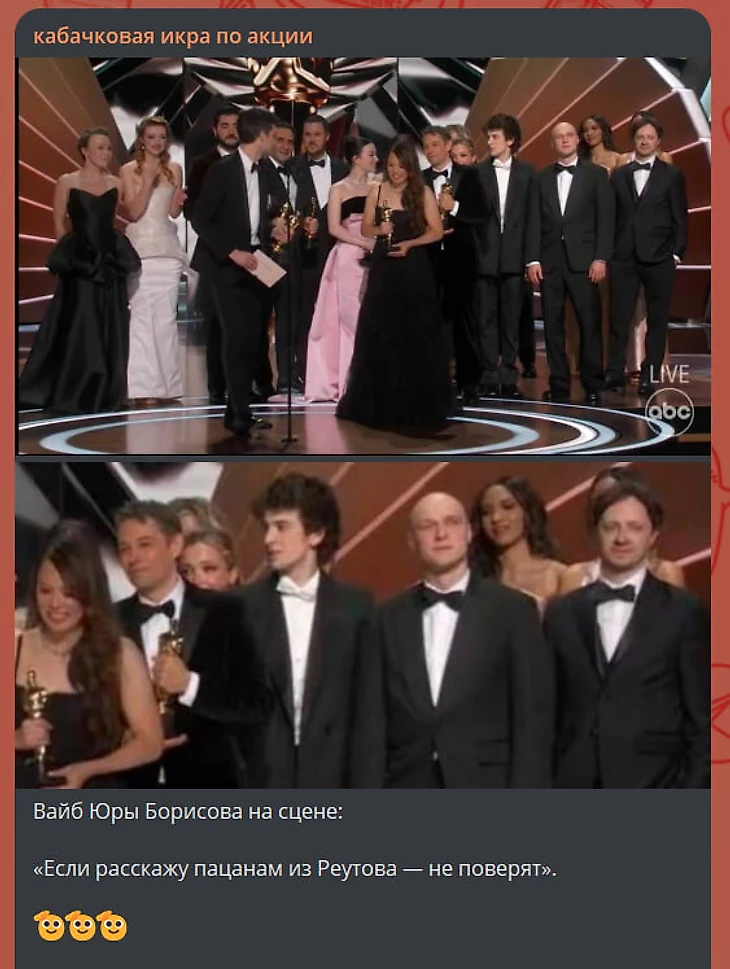Click the middle smiling emoji
The width and height of the screenshot is (730, 969).
click(81, 925)
